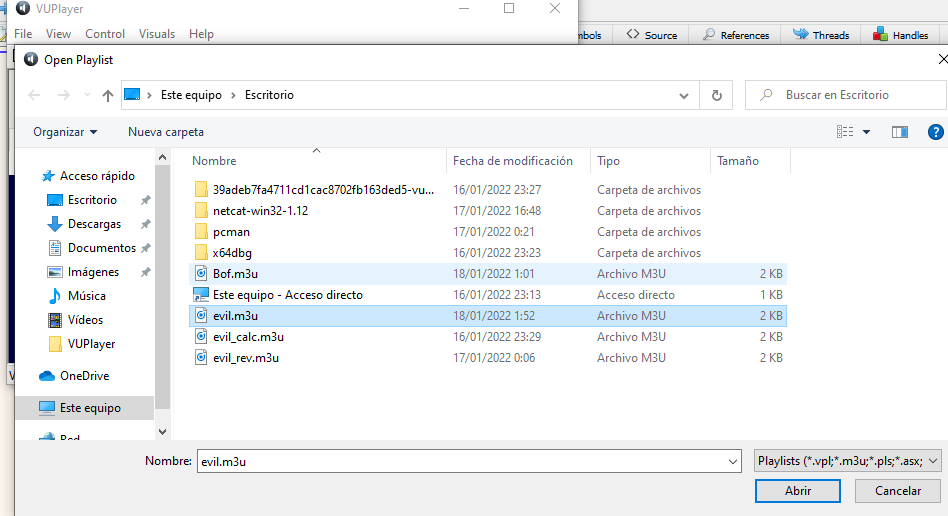The image size is (948, 516).
Task: Toggle the preview pane icon
Action: [x=900, y=132]
